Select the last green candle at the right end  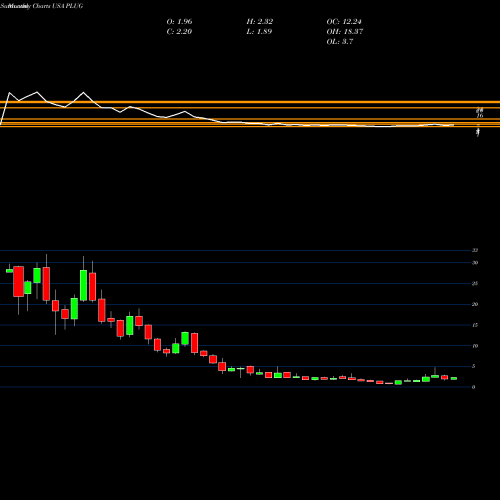pyautogui.click(x=454, y=378)
